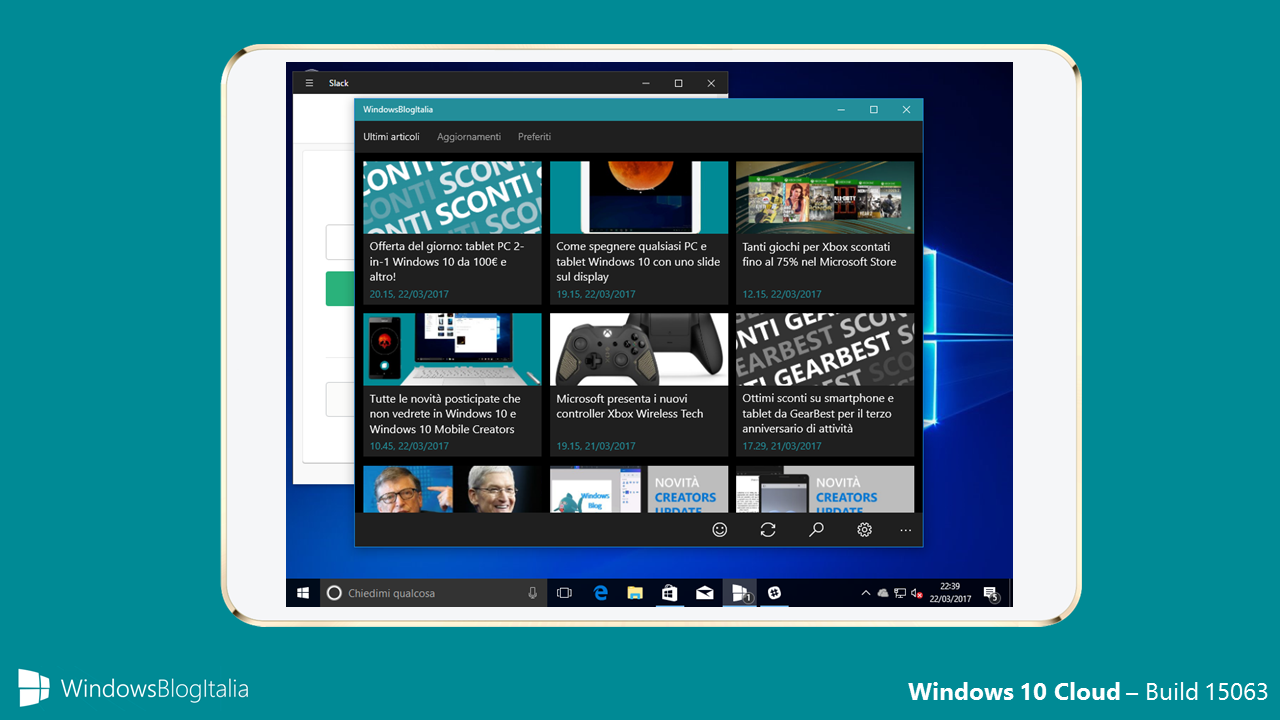Close the Slack window
This screenshot has height=720, width=1280.
pos(711,83)
